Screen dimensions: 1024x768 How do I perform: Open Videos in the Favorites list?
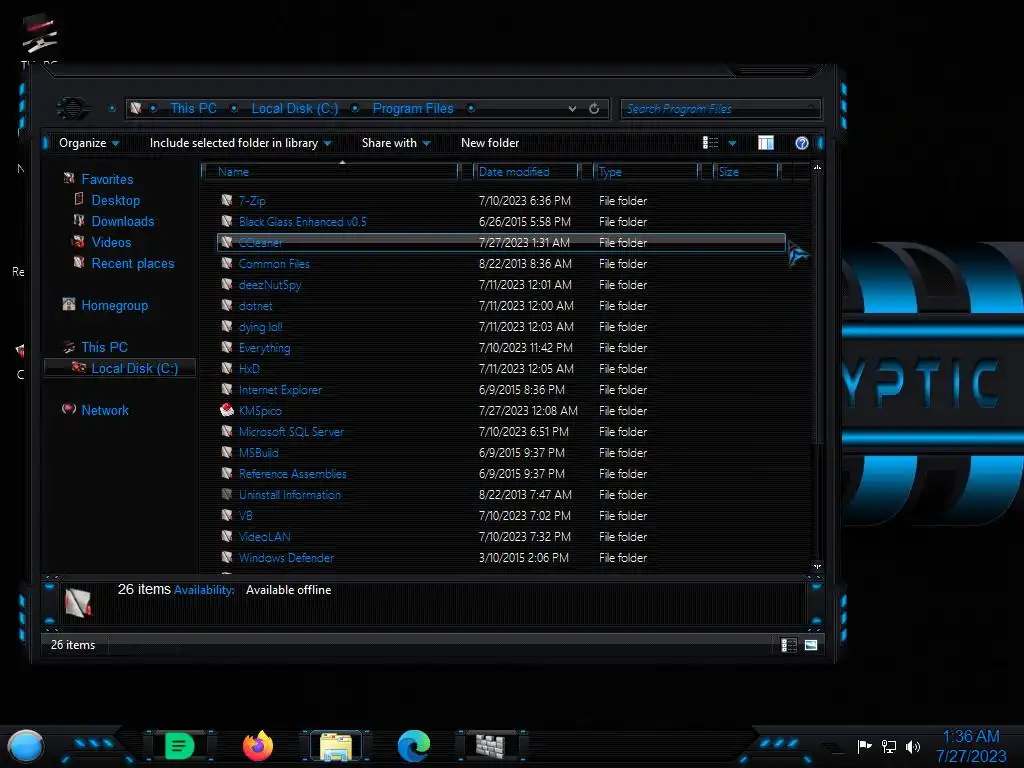pyautogui.click(x=111, y=242)
